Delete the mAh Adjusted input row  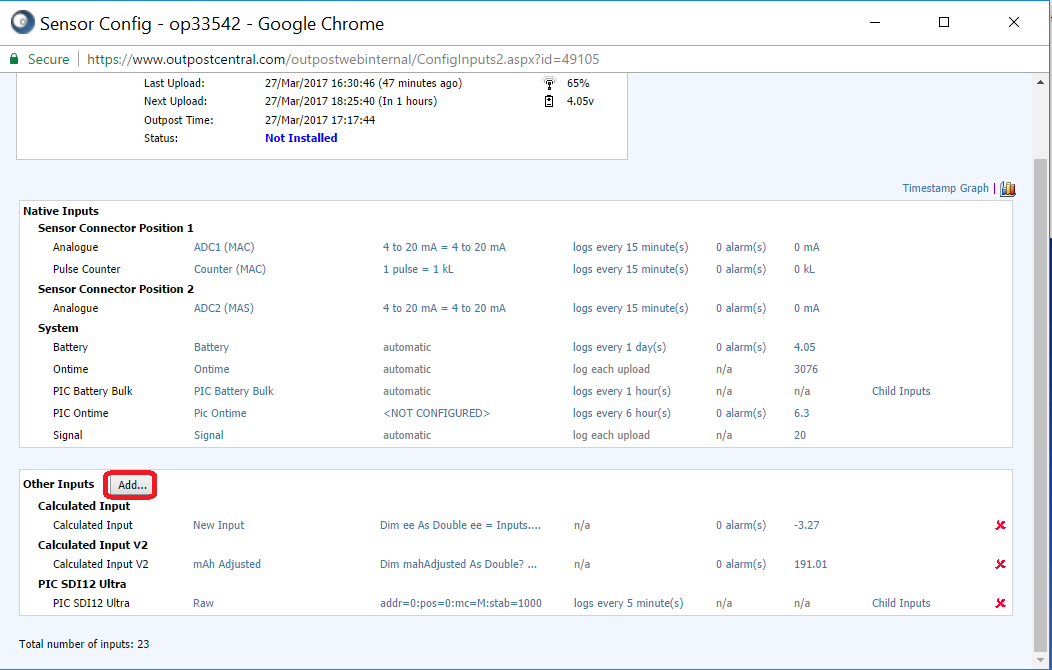click(x=1000, y=564)
